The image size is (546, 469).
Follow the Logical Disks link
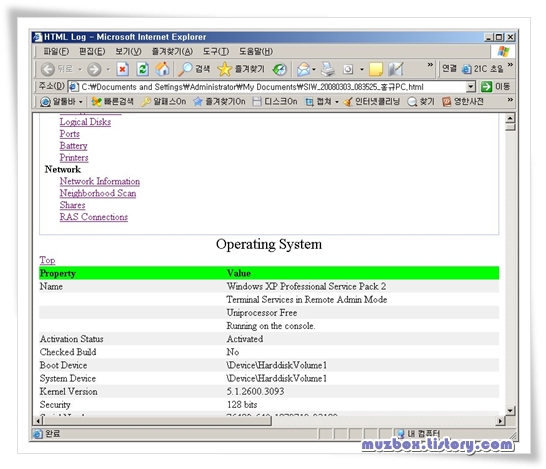85,122
